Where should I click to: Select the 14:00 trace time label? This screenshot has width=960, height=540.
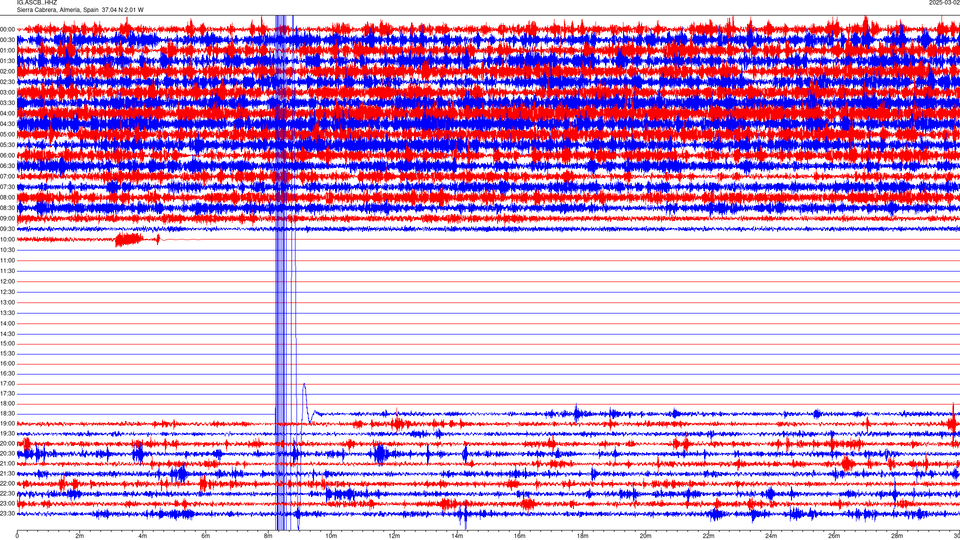(x=7, y=323)
